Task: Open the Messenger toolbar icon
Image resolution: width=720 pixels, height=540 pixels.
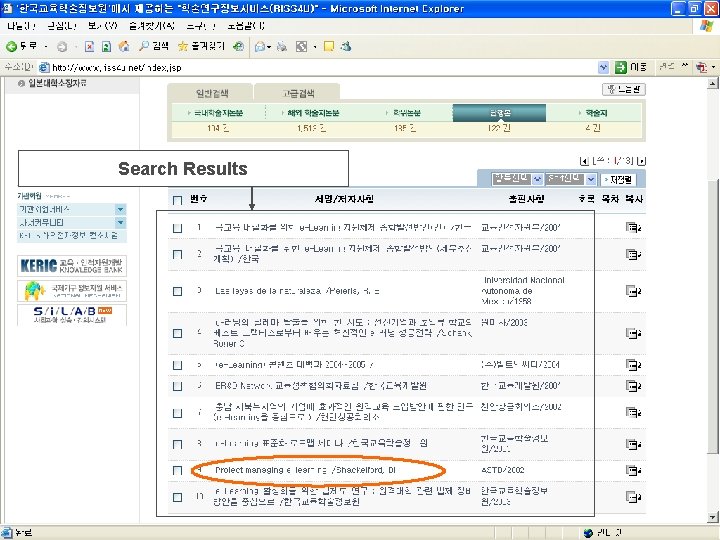Action: [x=346, y=46]
